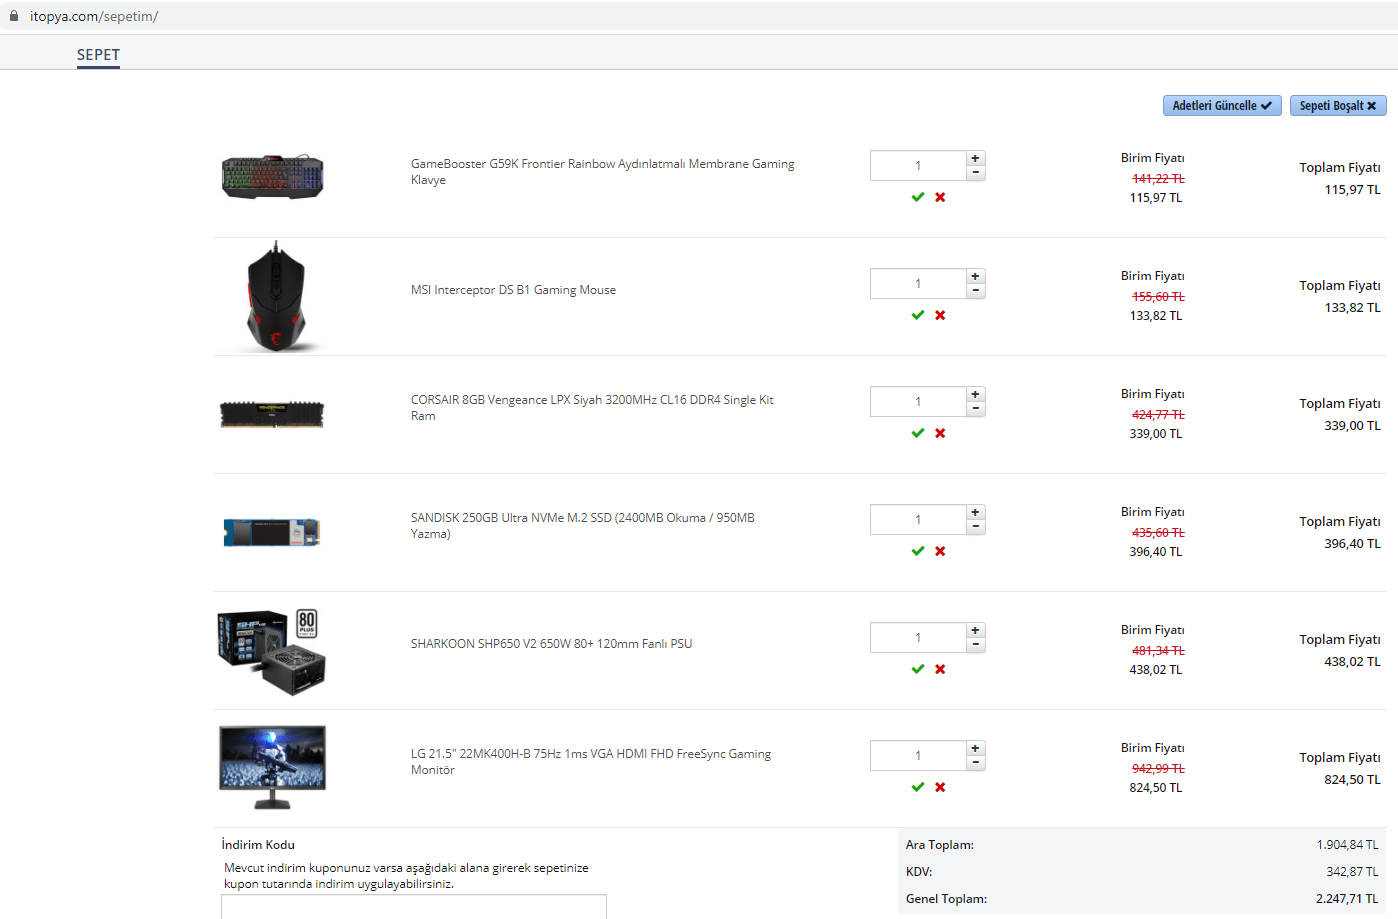This screenshot has width=1398, height=919.
Task: Focus quantity field for GameBooster keyboard
Action: click(918, 166)
